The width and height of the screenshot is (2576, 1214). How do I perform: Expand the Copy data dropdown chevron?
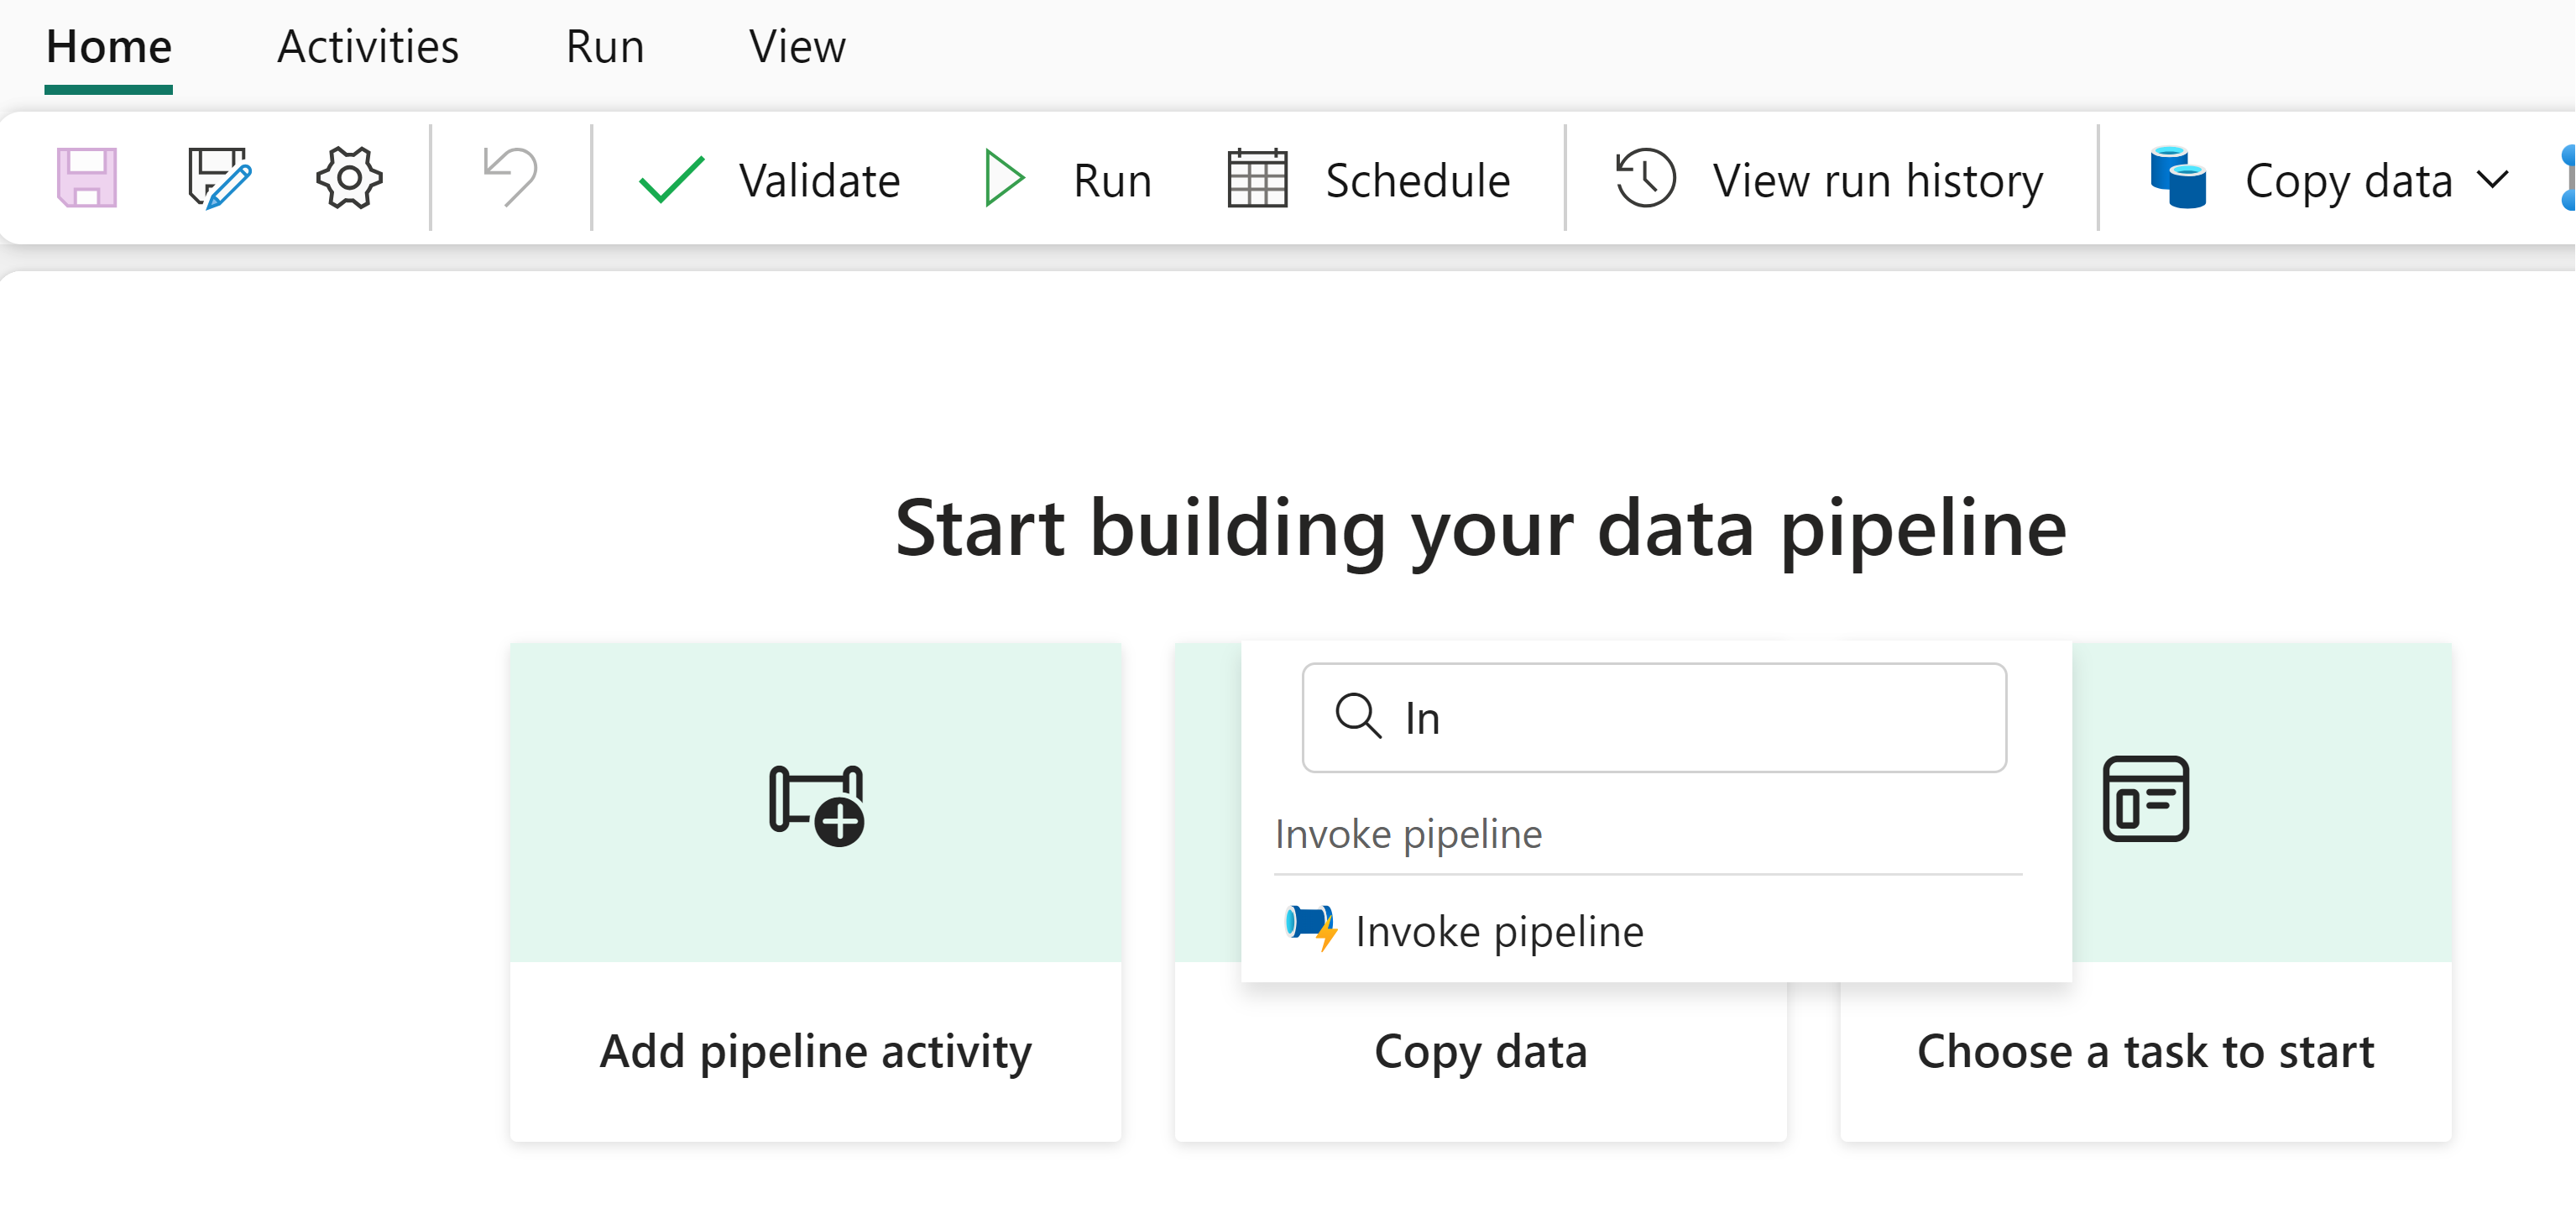(2494, 181)
